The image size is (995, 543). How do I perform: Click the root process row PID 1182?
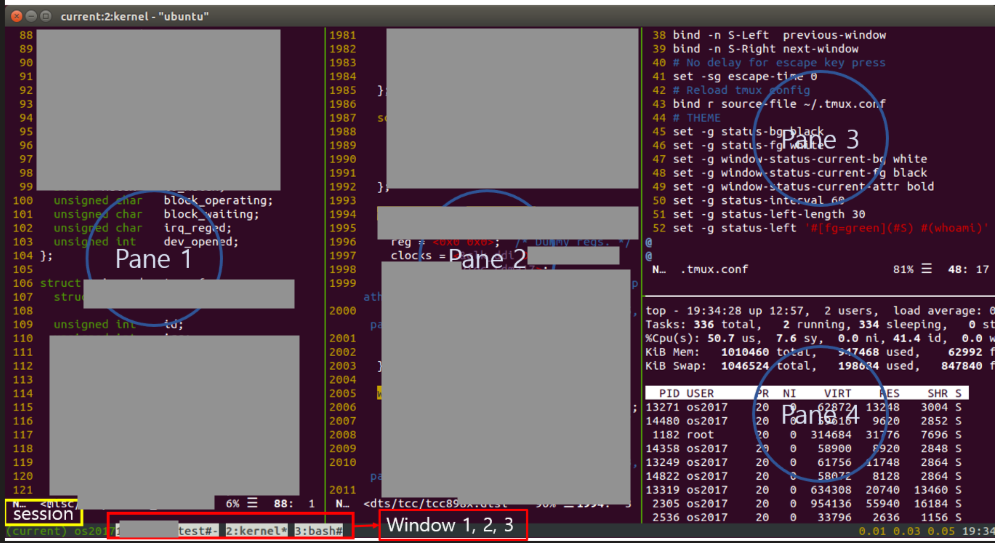pyautogui.click(x=804, y=435)
